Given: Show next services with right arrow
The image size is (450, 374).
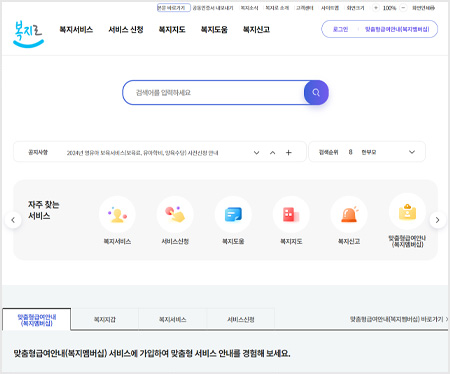Looking at the screenshot, I should pyautogui.click(x=437, y=220).
